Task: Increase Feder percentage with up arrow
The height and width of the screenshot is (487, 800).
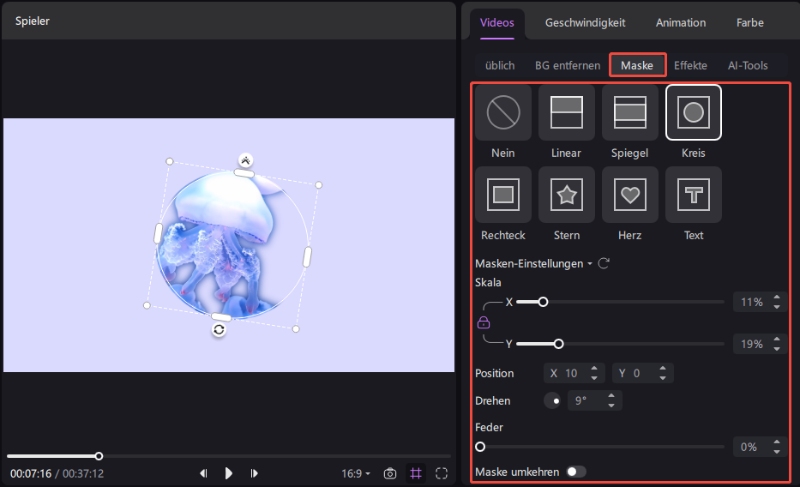Action: [x=777, y=443]
